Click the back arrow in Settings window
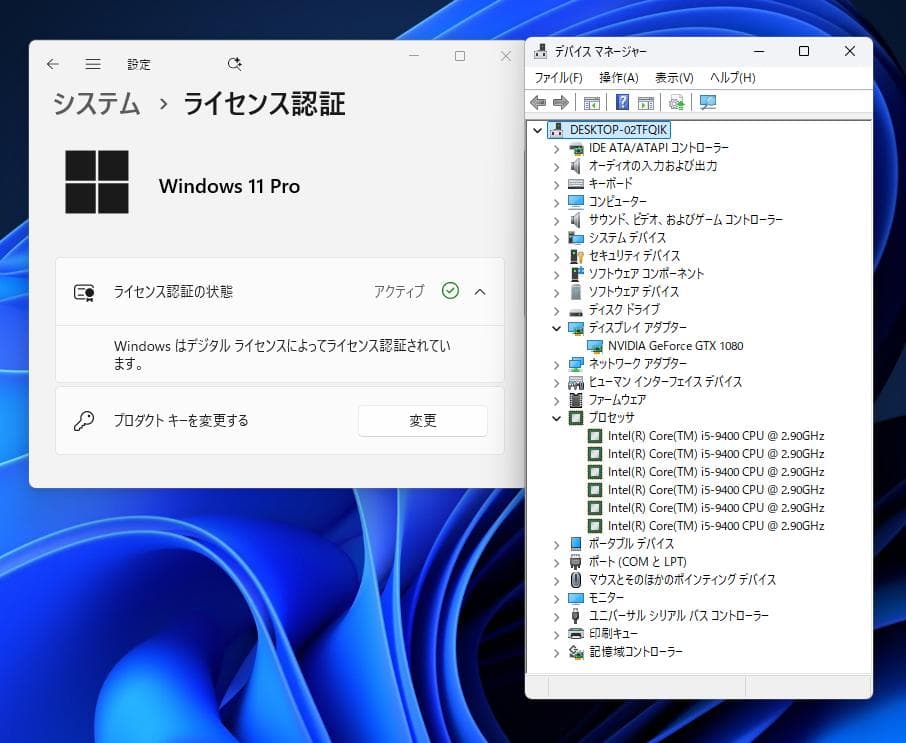Viewport: 906px width, 743px height. click(52, 62)
